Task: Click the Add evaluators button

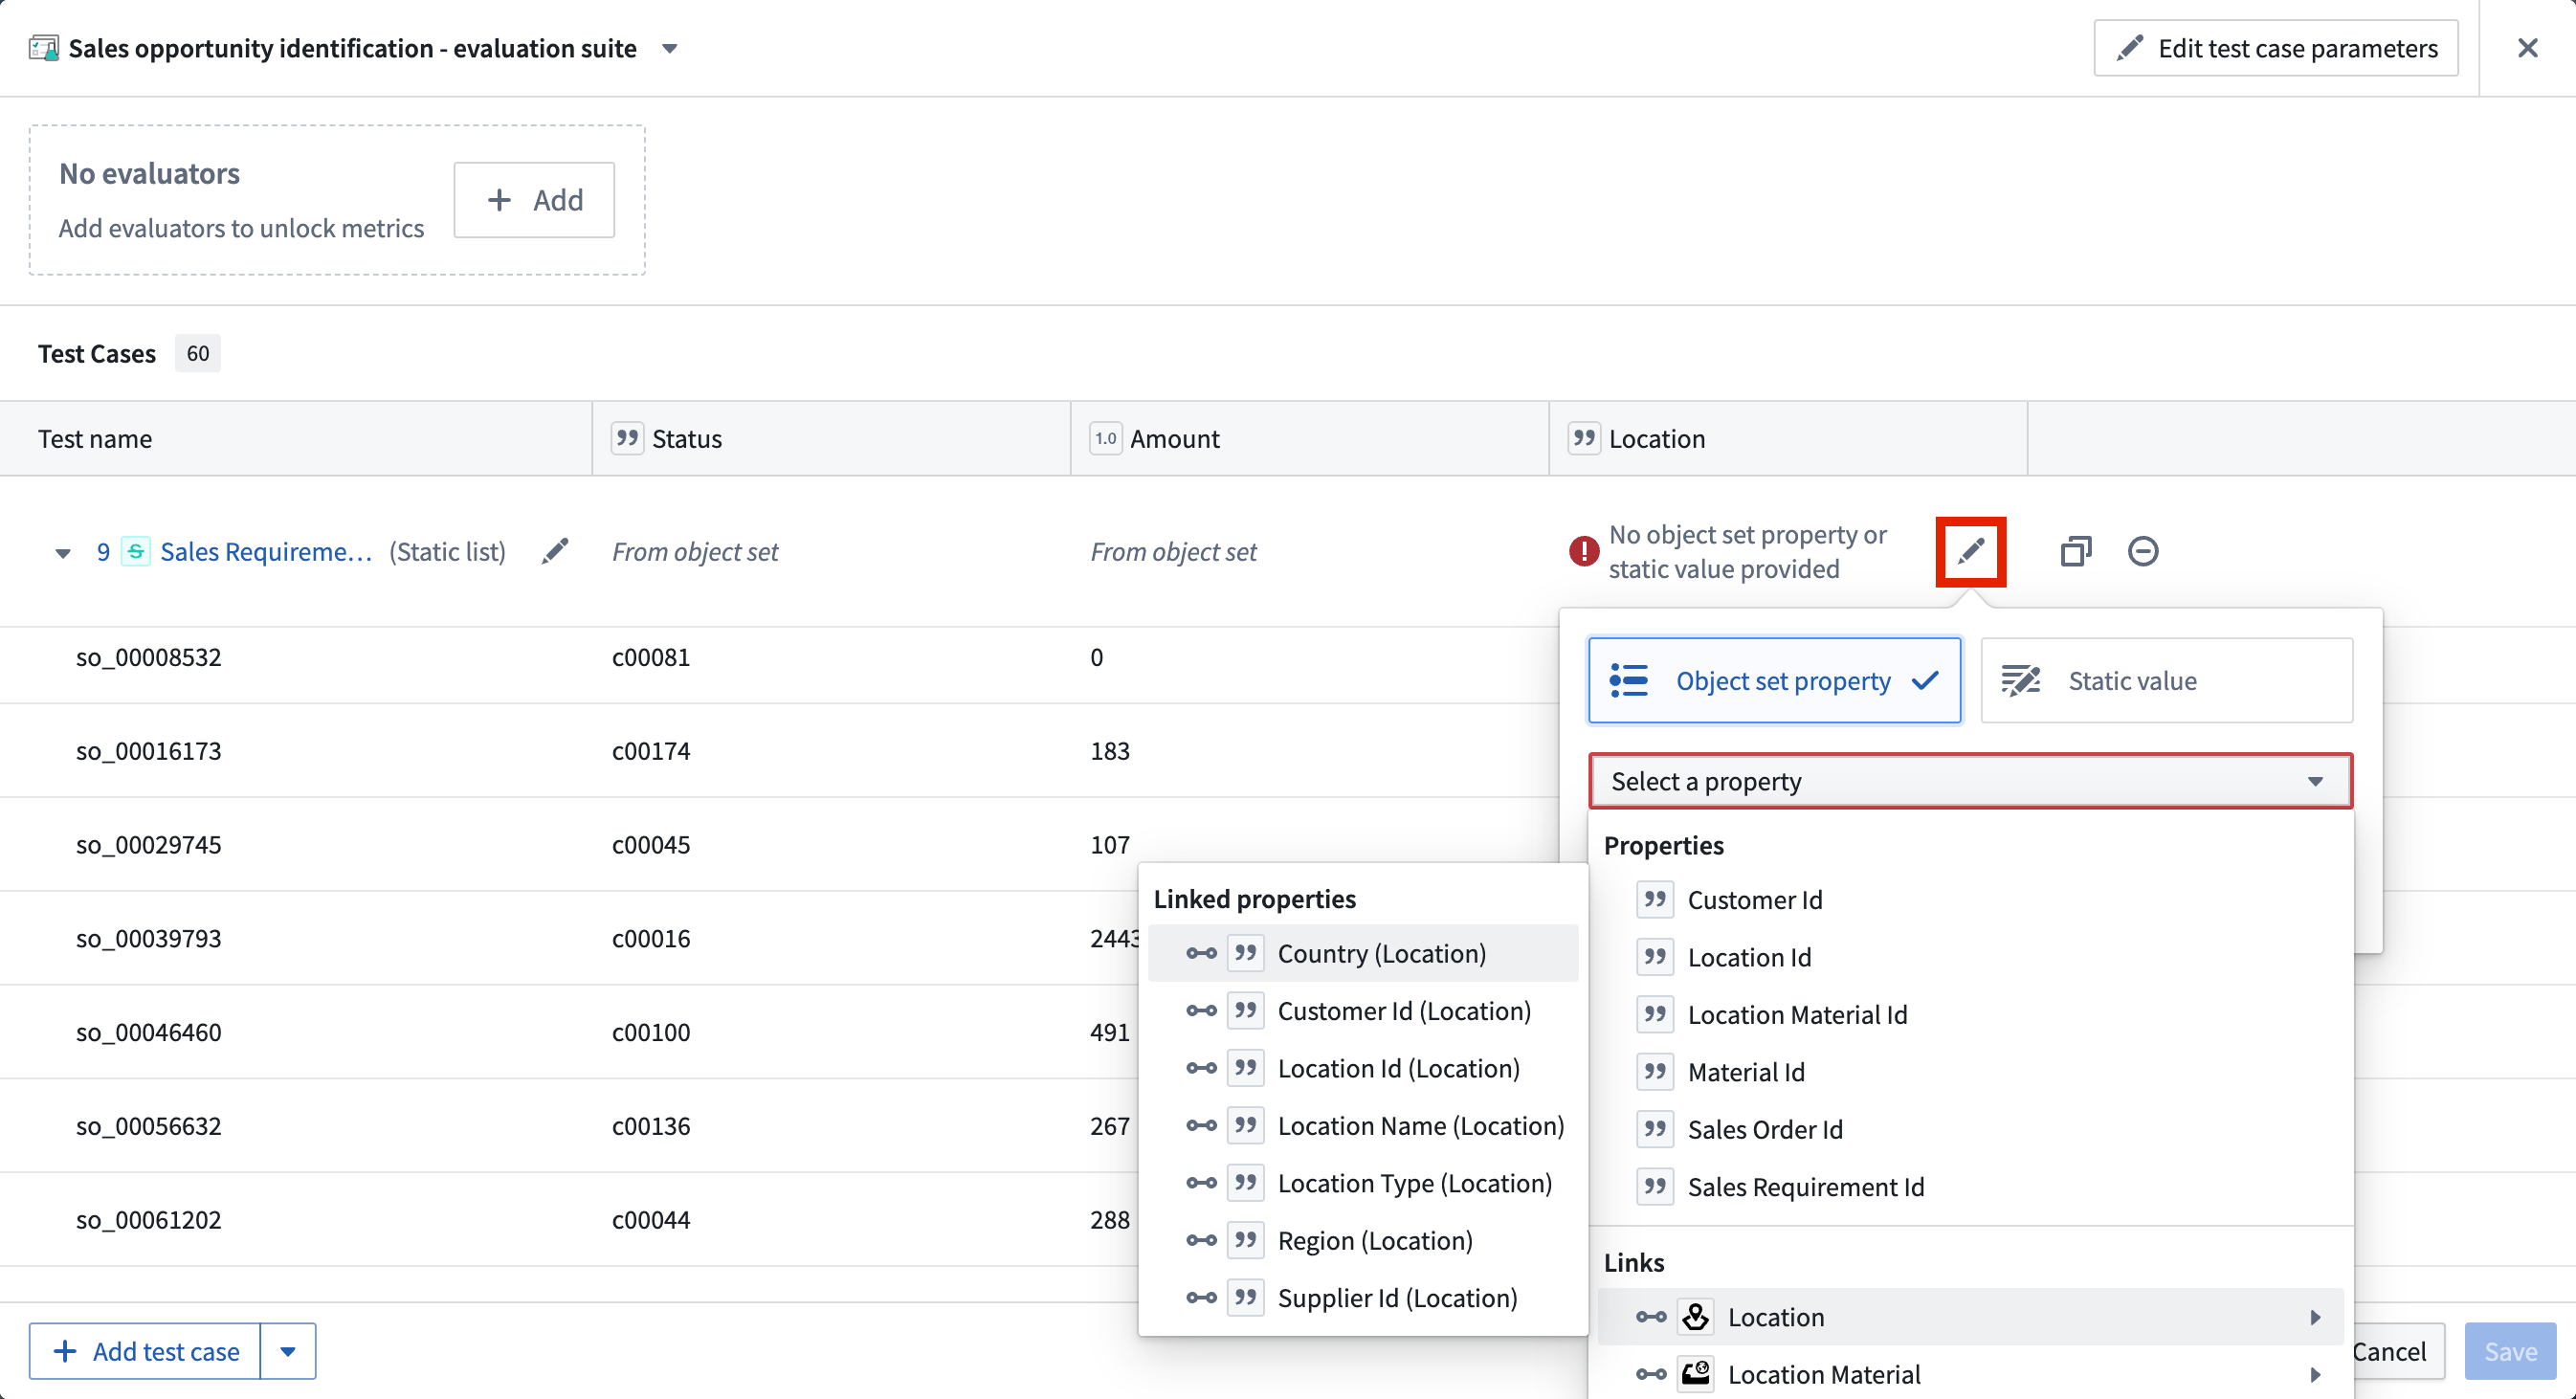Action: (x=534, y=200)
